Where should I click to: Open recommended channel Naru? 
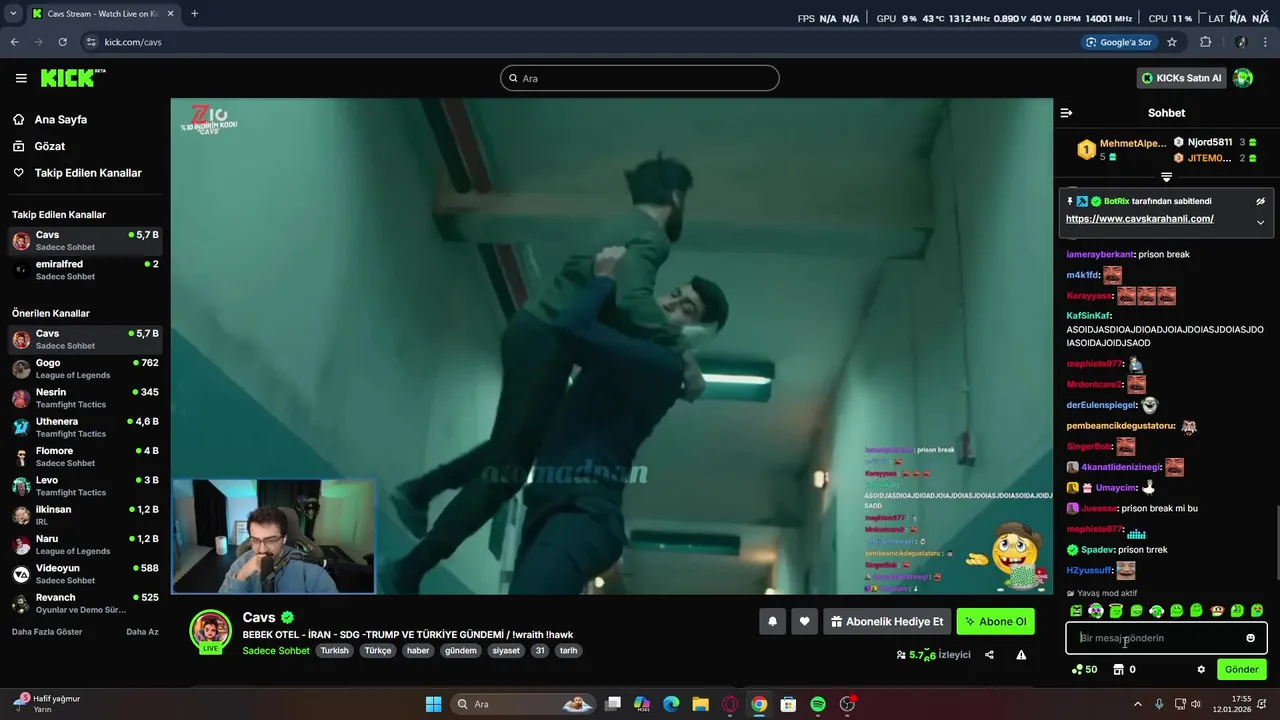point(85,545)
